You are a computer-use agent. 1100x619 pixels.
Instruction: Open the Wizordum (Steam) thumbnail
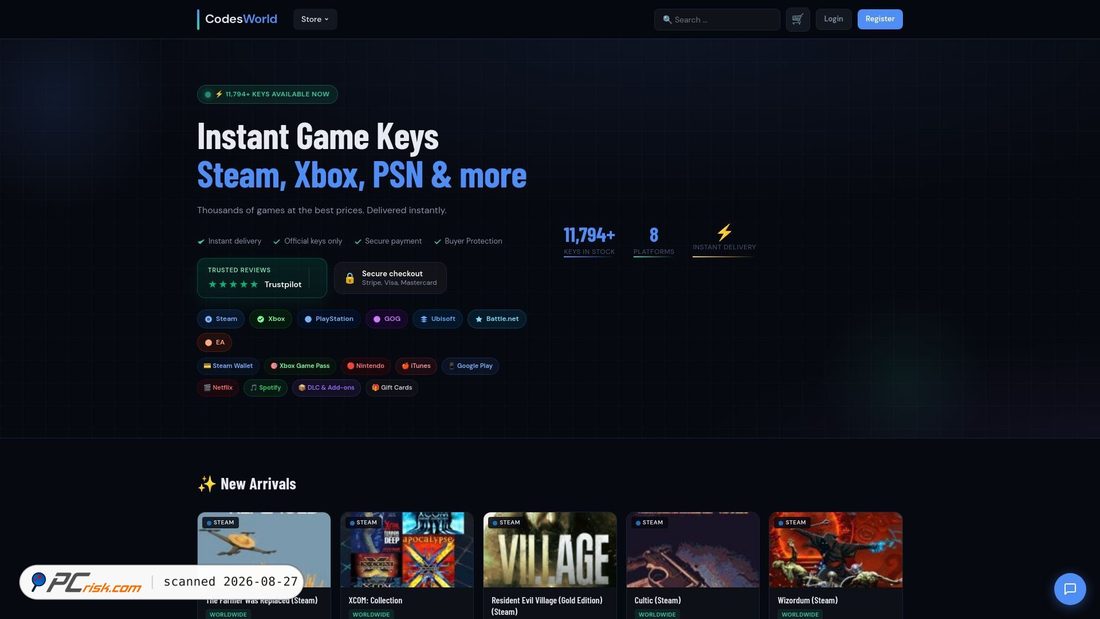[836, 550]
